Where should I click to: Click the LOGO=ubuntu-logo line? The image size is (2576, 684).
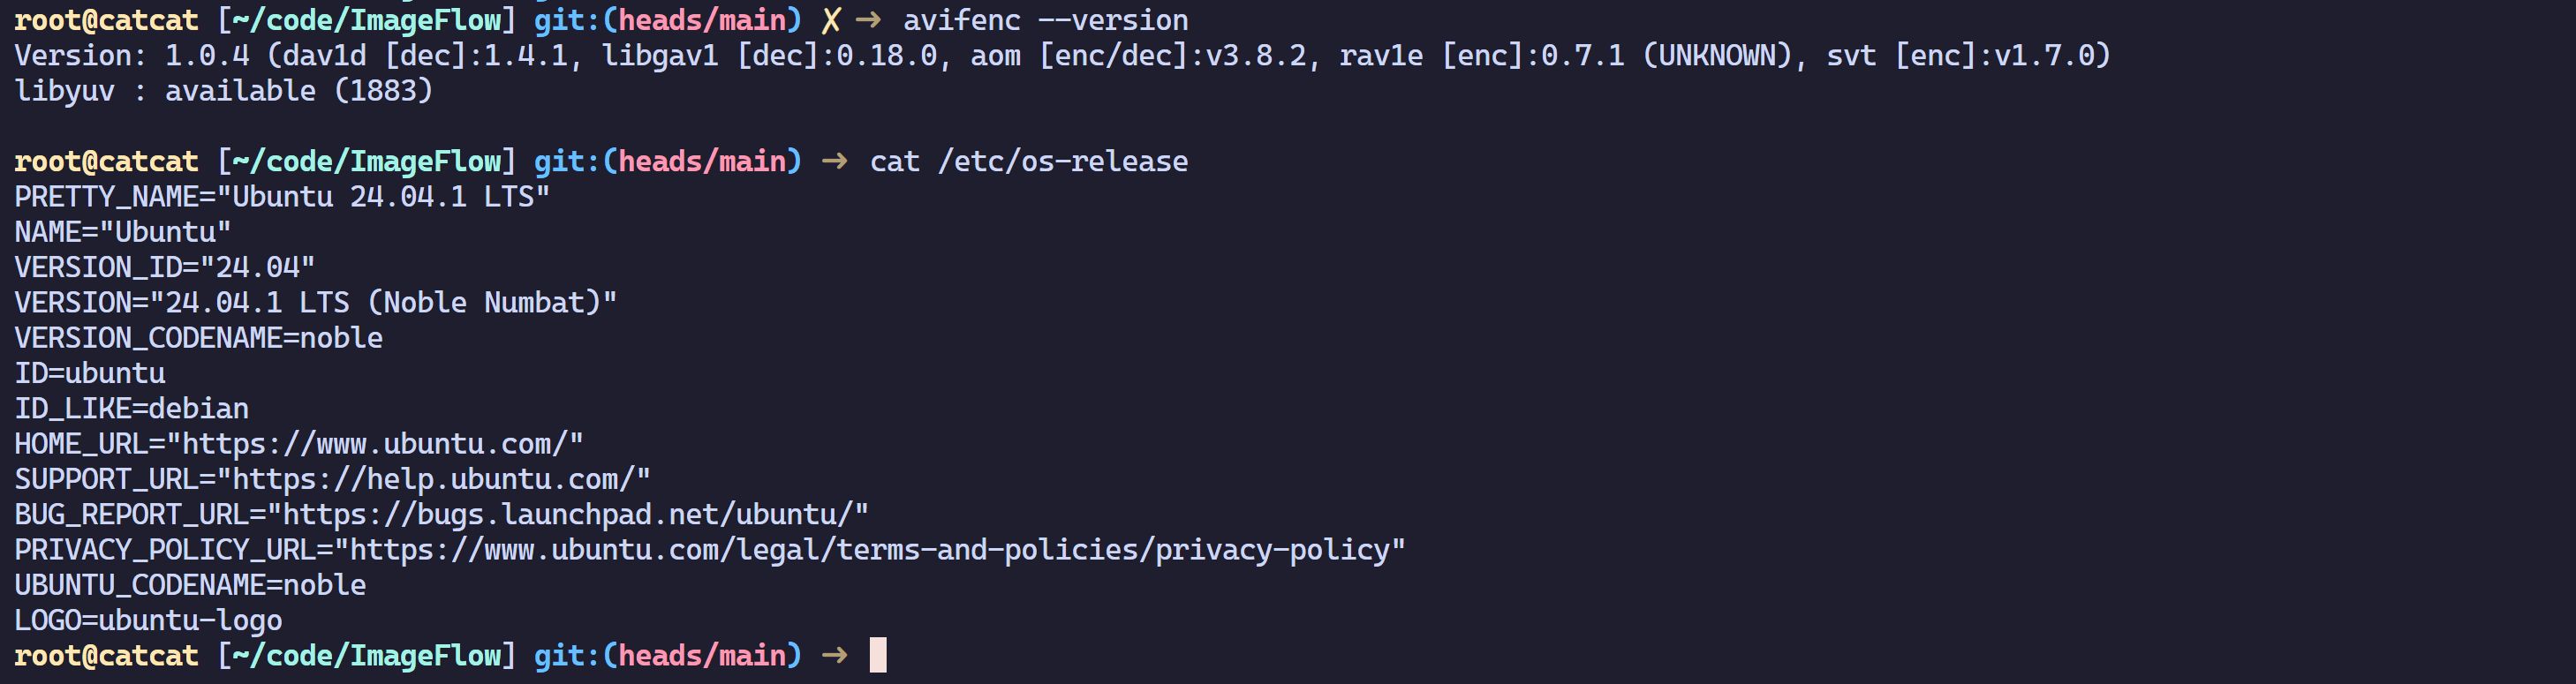148,620
